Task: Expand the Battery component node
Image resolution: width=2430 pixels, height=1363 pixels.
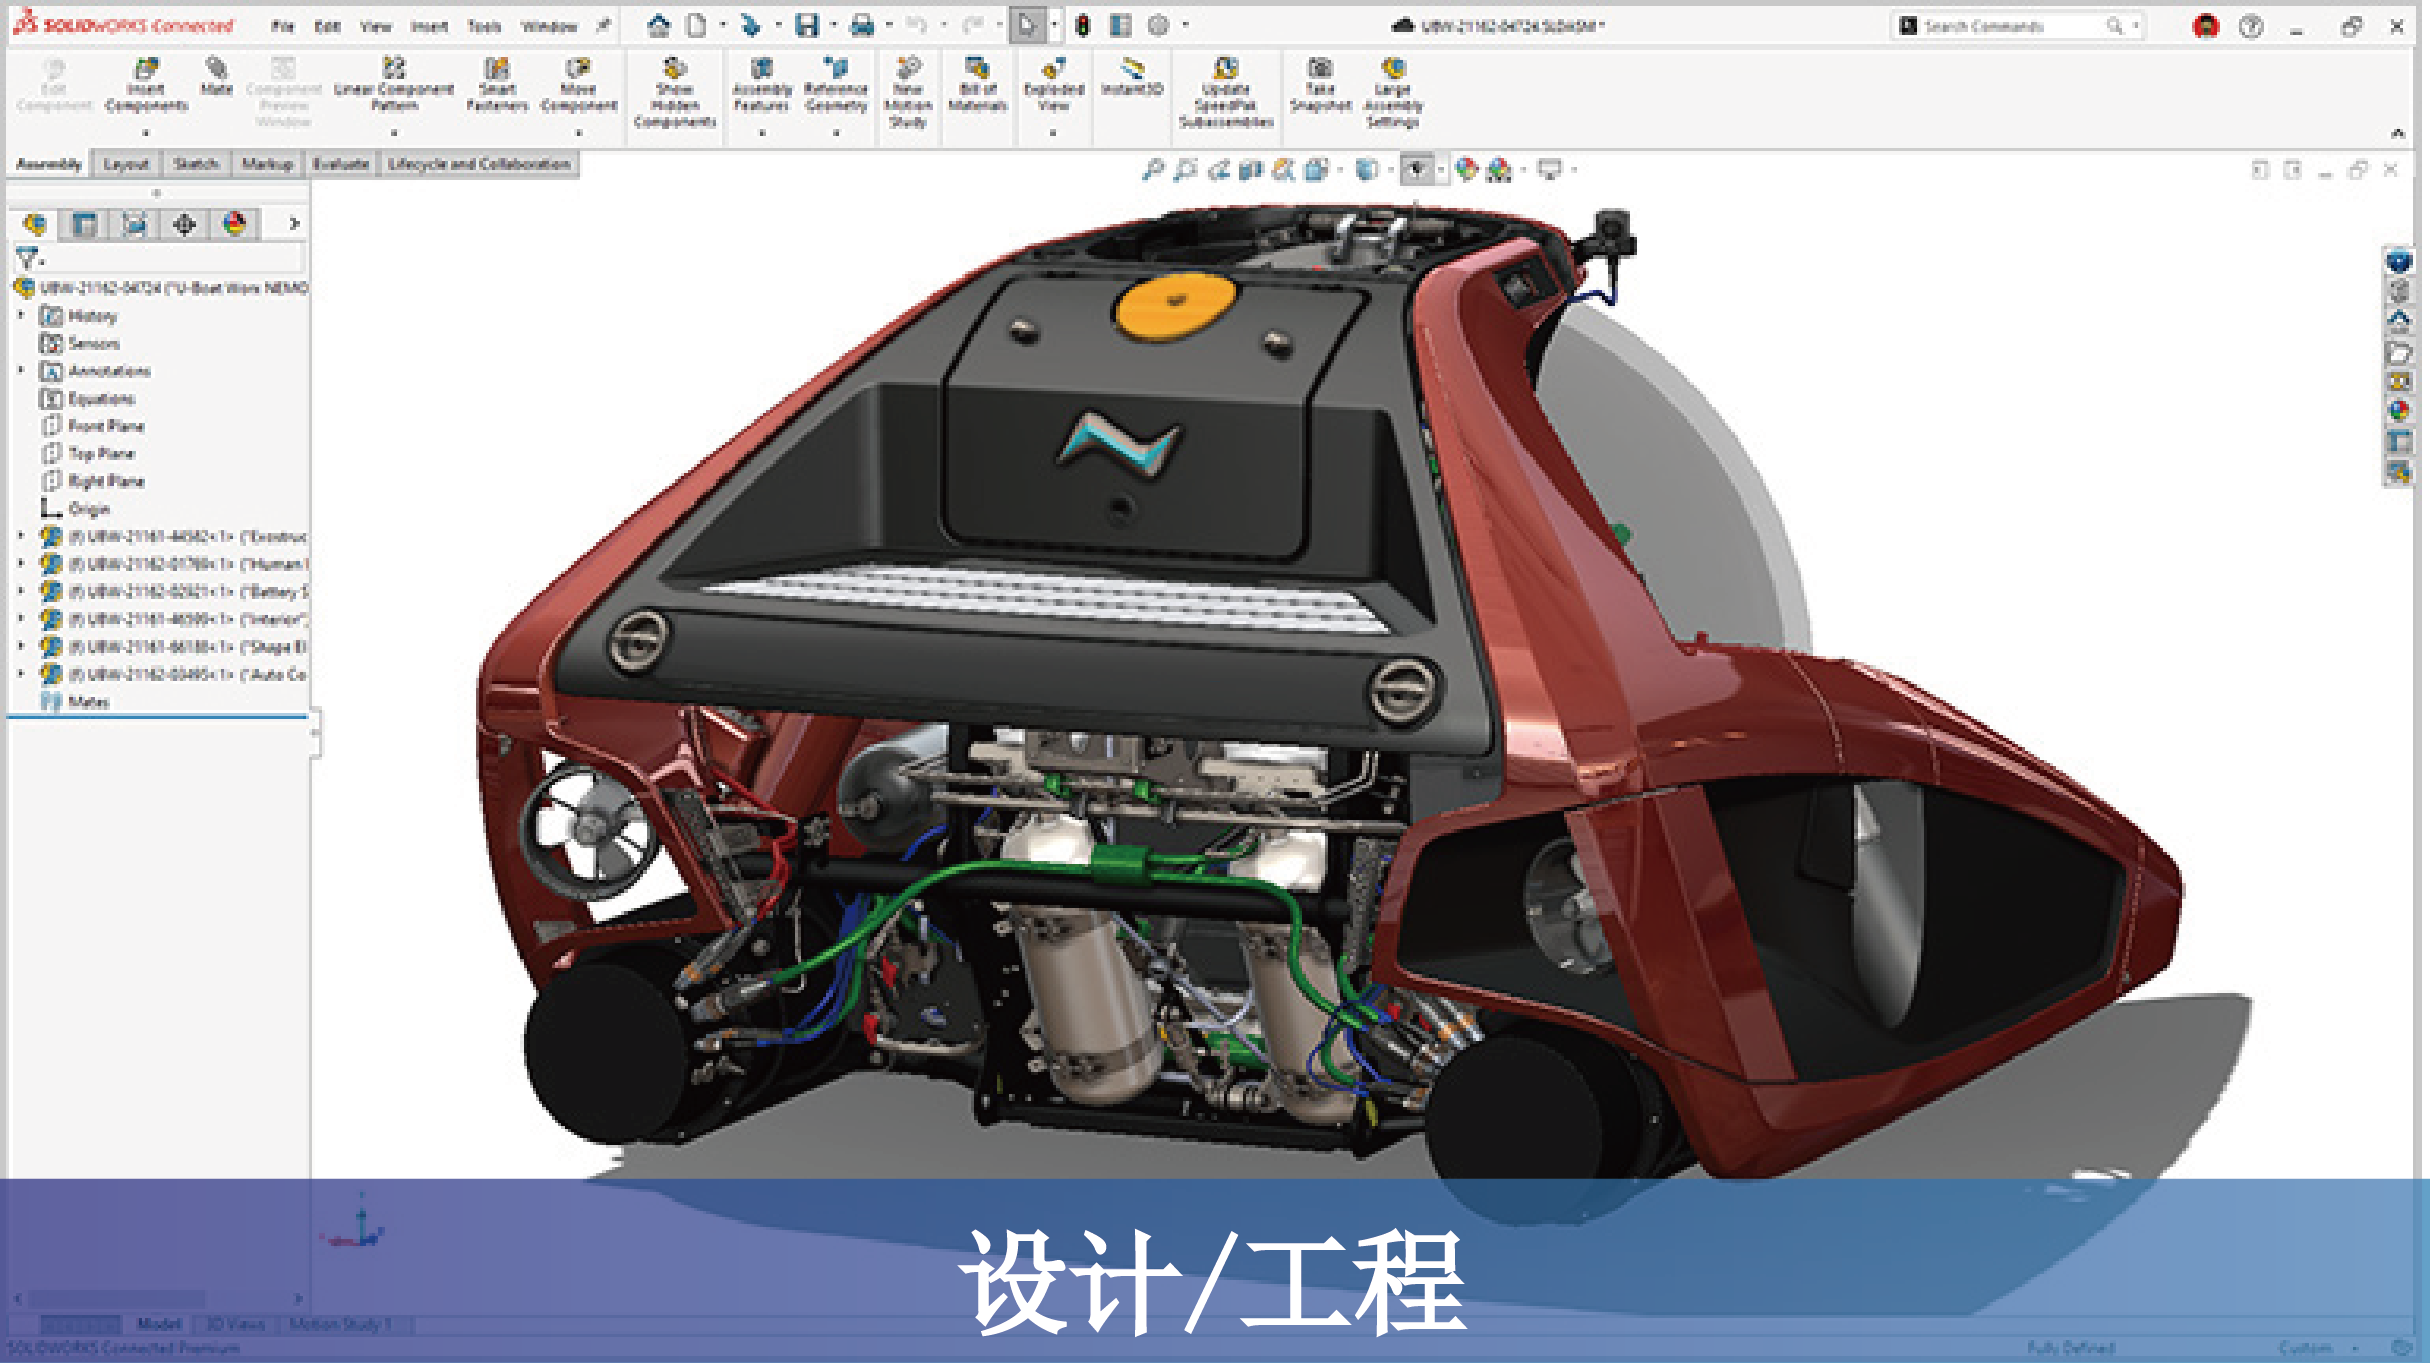Action: coord(21,592)
